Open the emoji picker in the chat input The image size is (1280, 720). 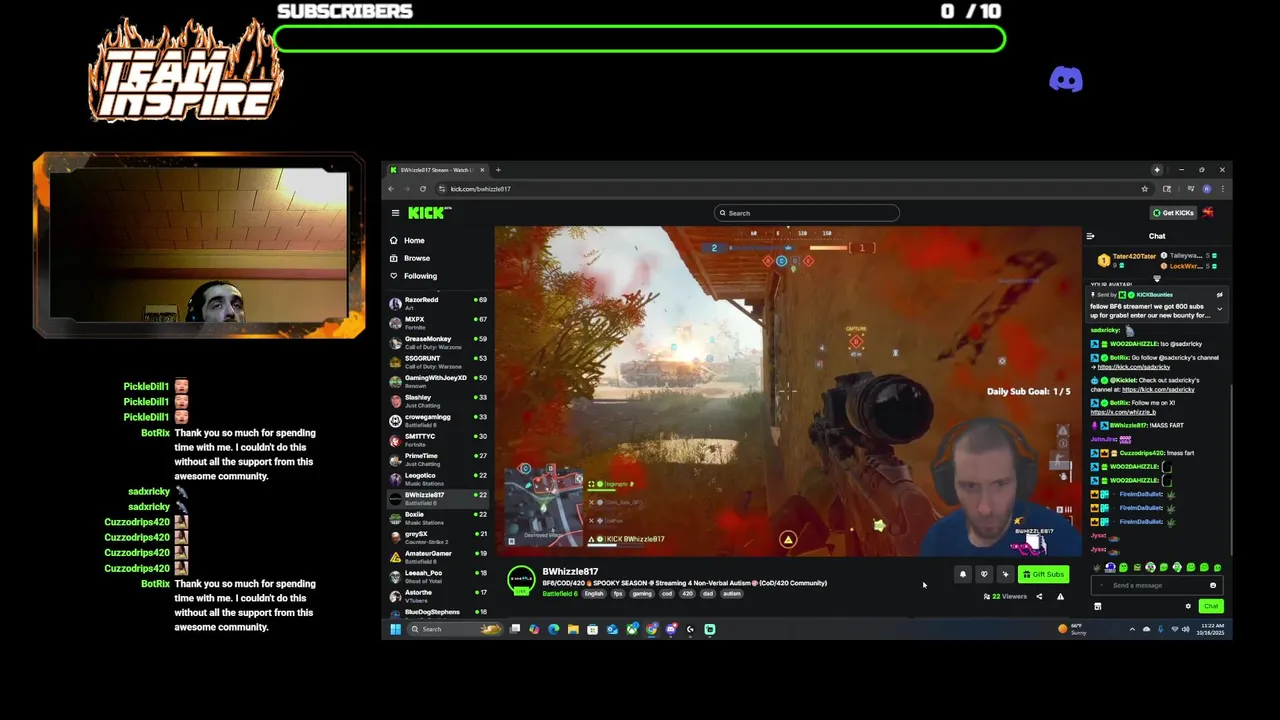pos(1213,585)
